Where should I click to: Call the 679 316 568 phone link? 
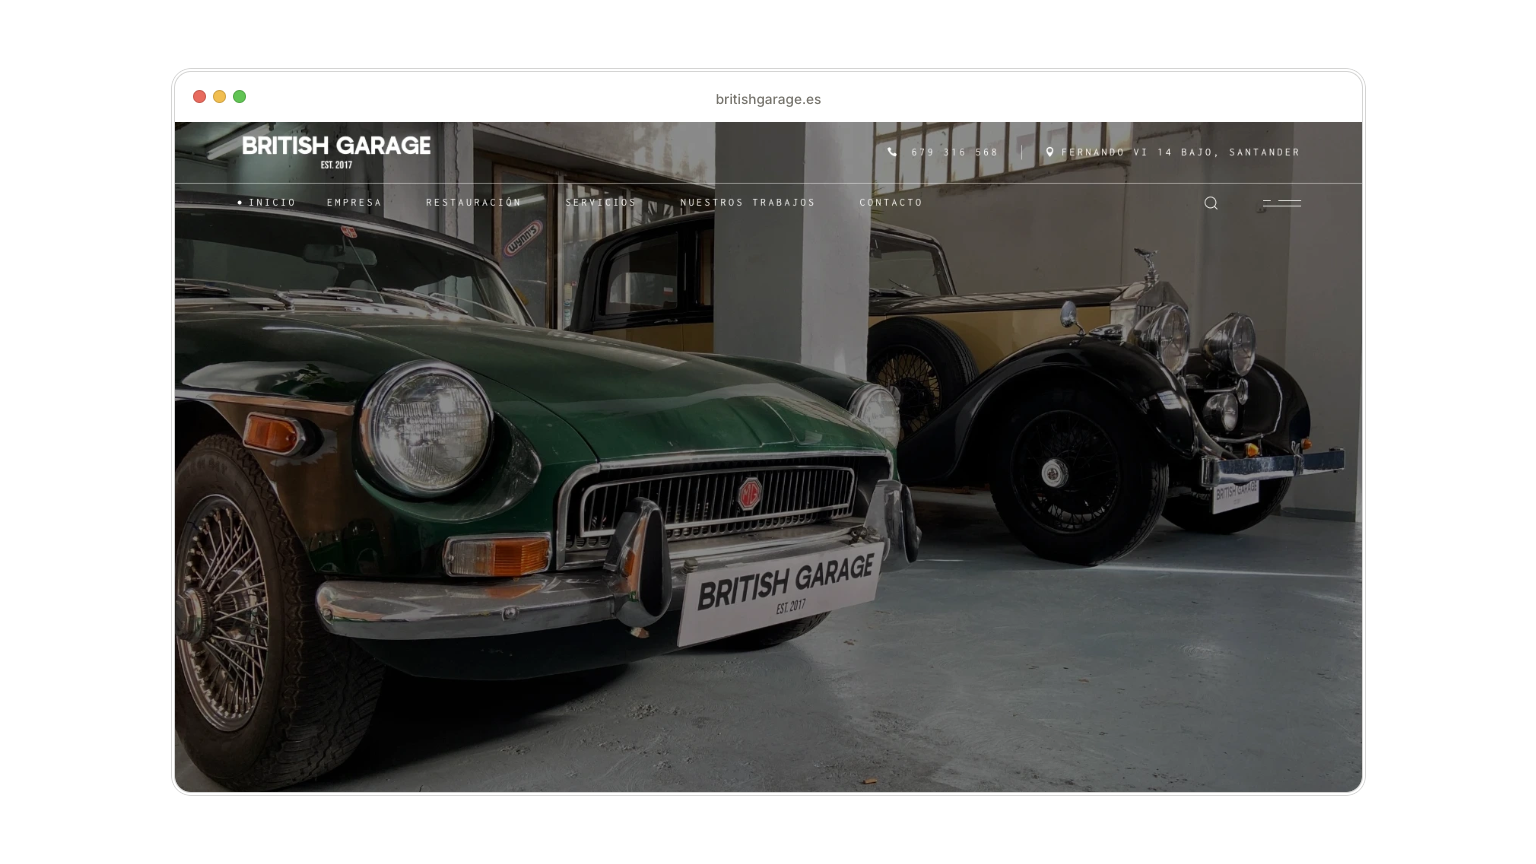click(x=952, y=152)
